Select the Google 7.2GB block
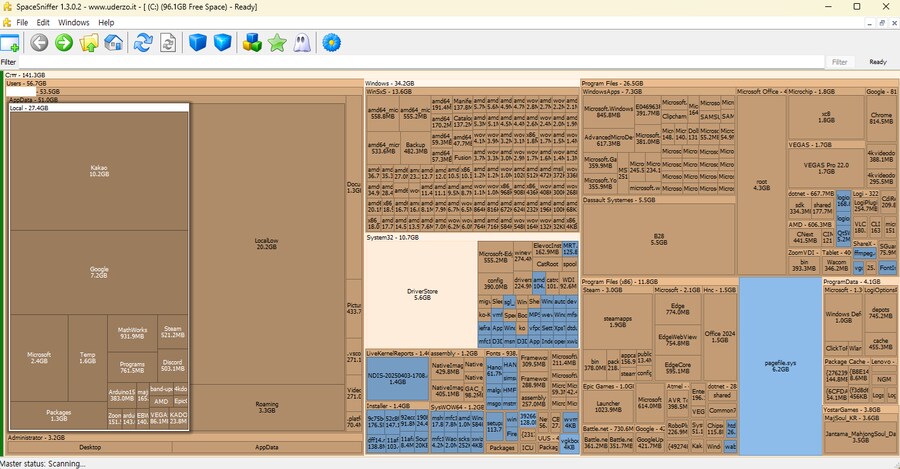Screen dimensions: 900x469 [x=99, y=272]
